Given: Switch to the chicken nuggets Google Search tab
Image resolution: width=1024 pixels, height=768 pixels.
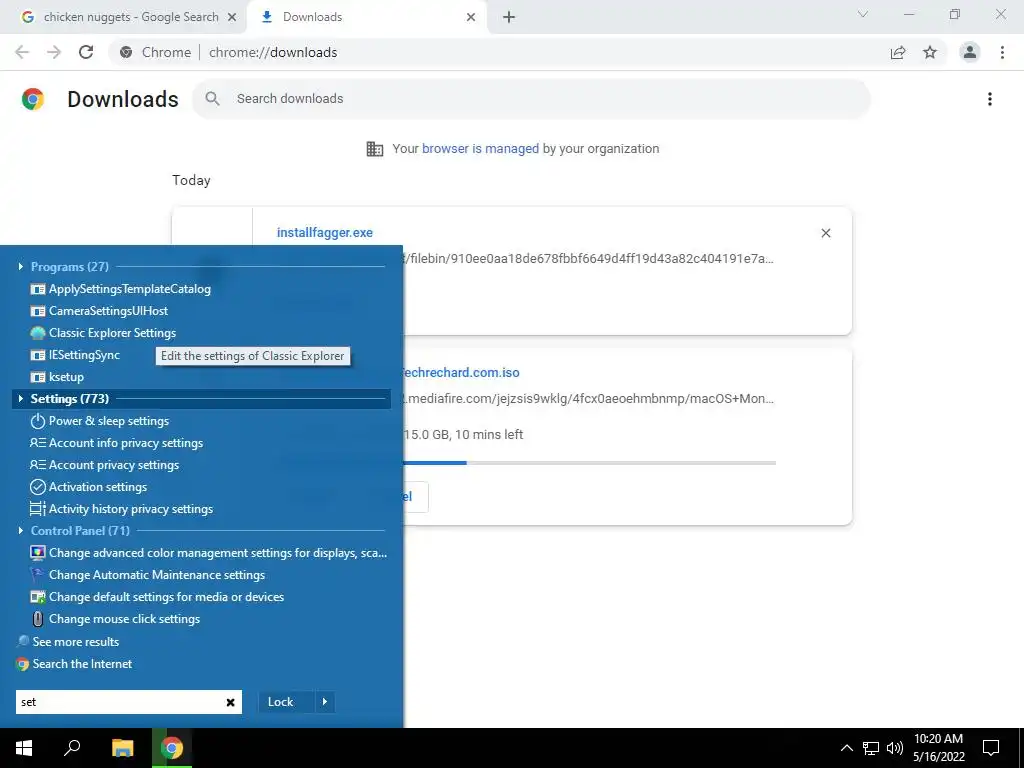Looking at the screenshot, I should pos(124,17).
